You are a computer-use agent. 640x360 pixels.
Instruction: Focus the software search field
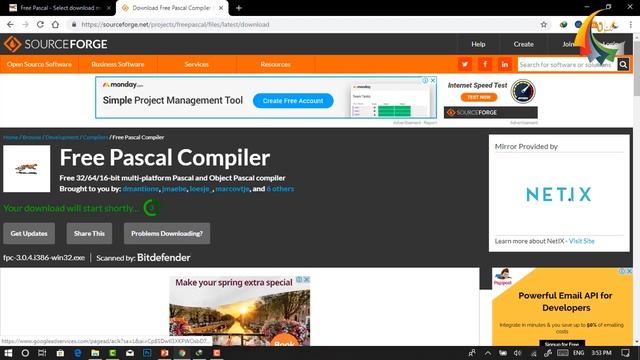coord(567,64)
